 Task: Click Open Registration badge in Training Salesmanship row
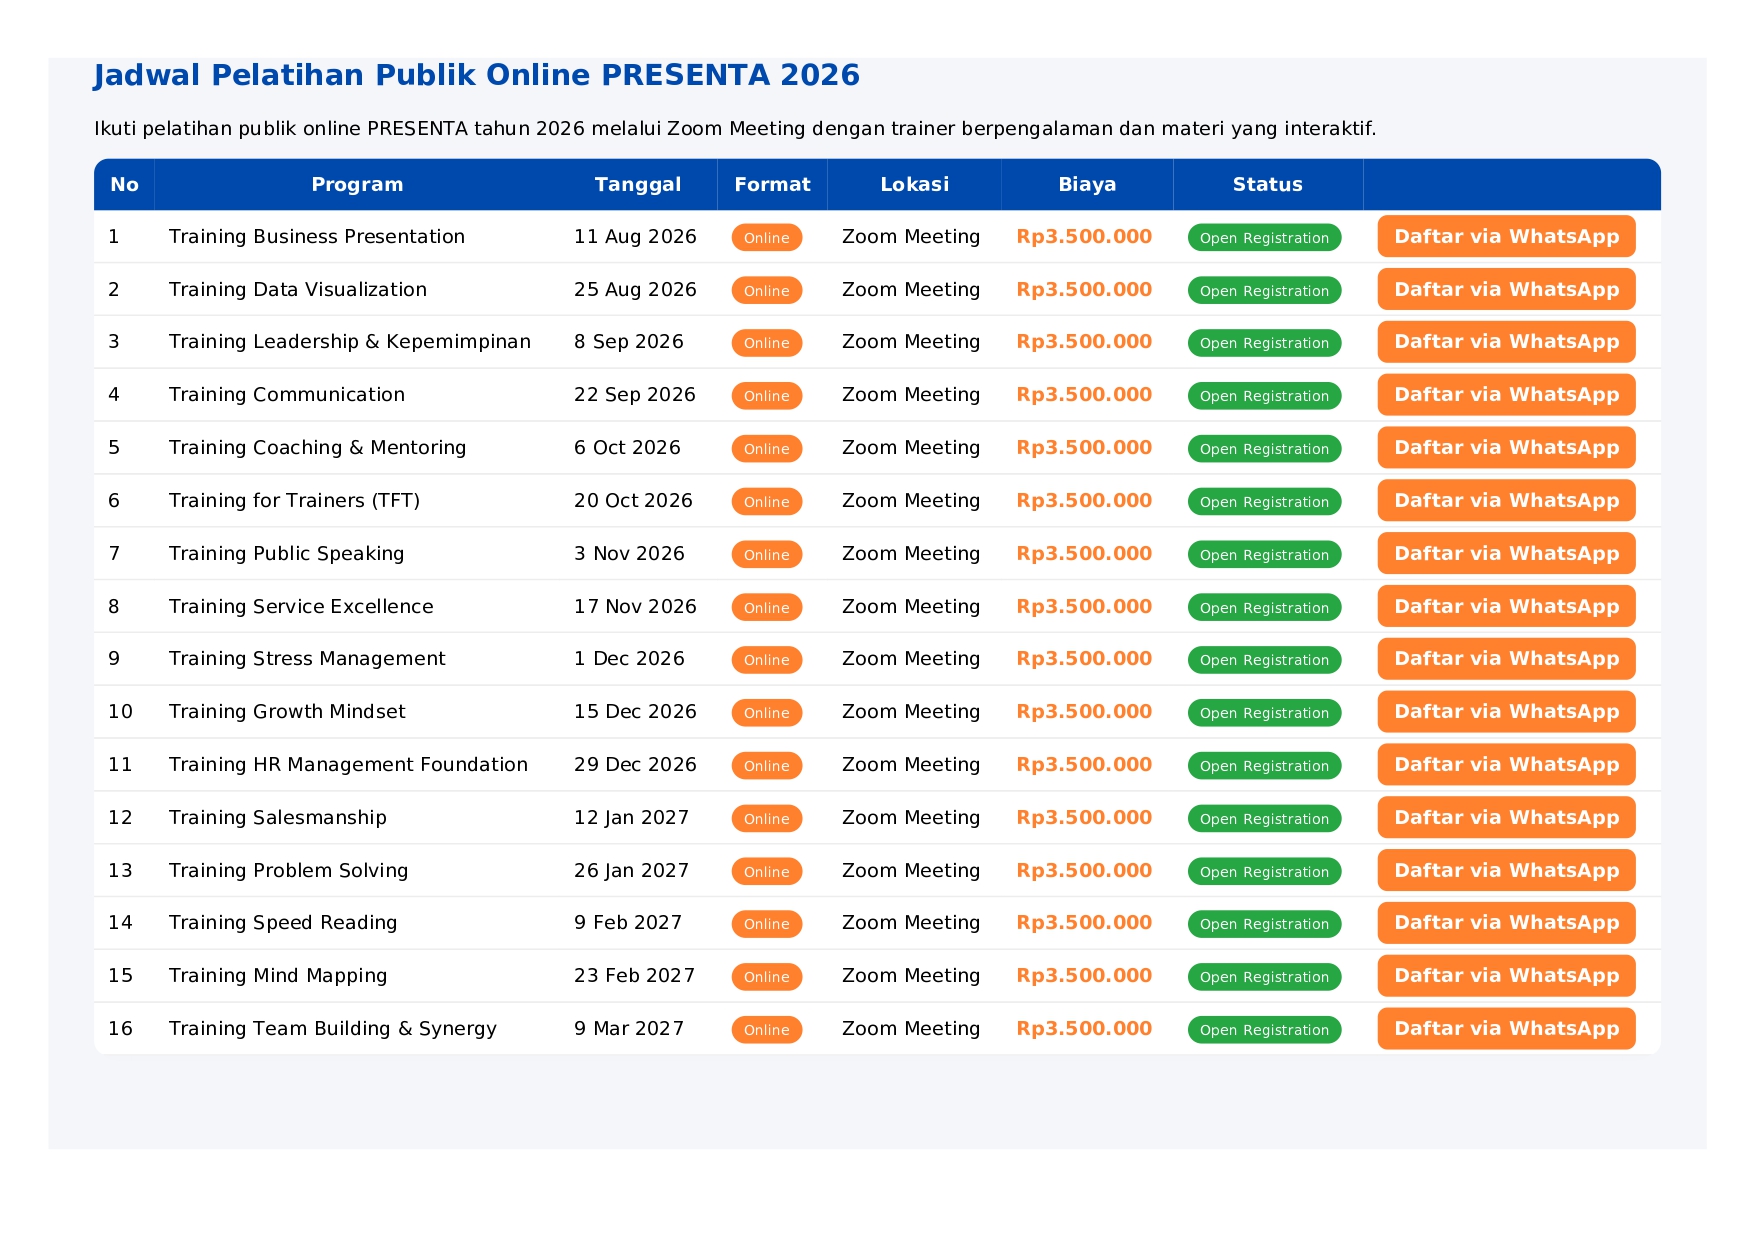point(1264,818)
